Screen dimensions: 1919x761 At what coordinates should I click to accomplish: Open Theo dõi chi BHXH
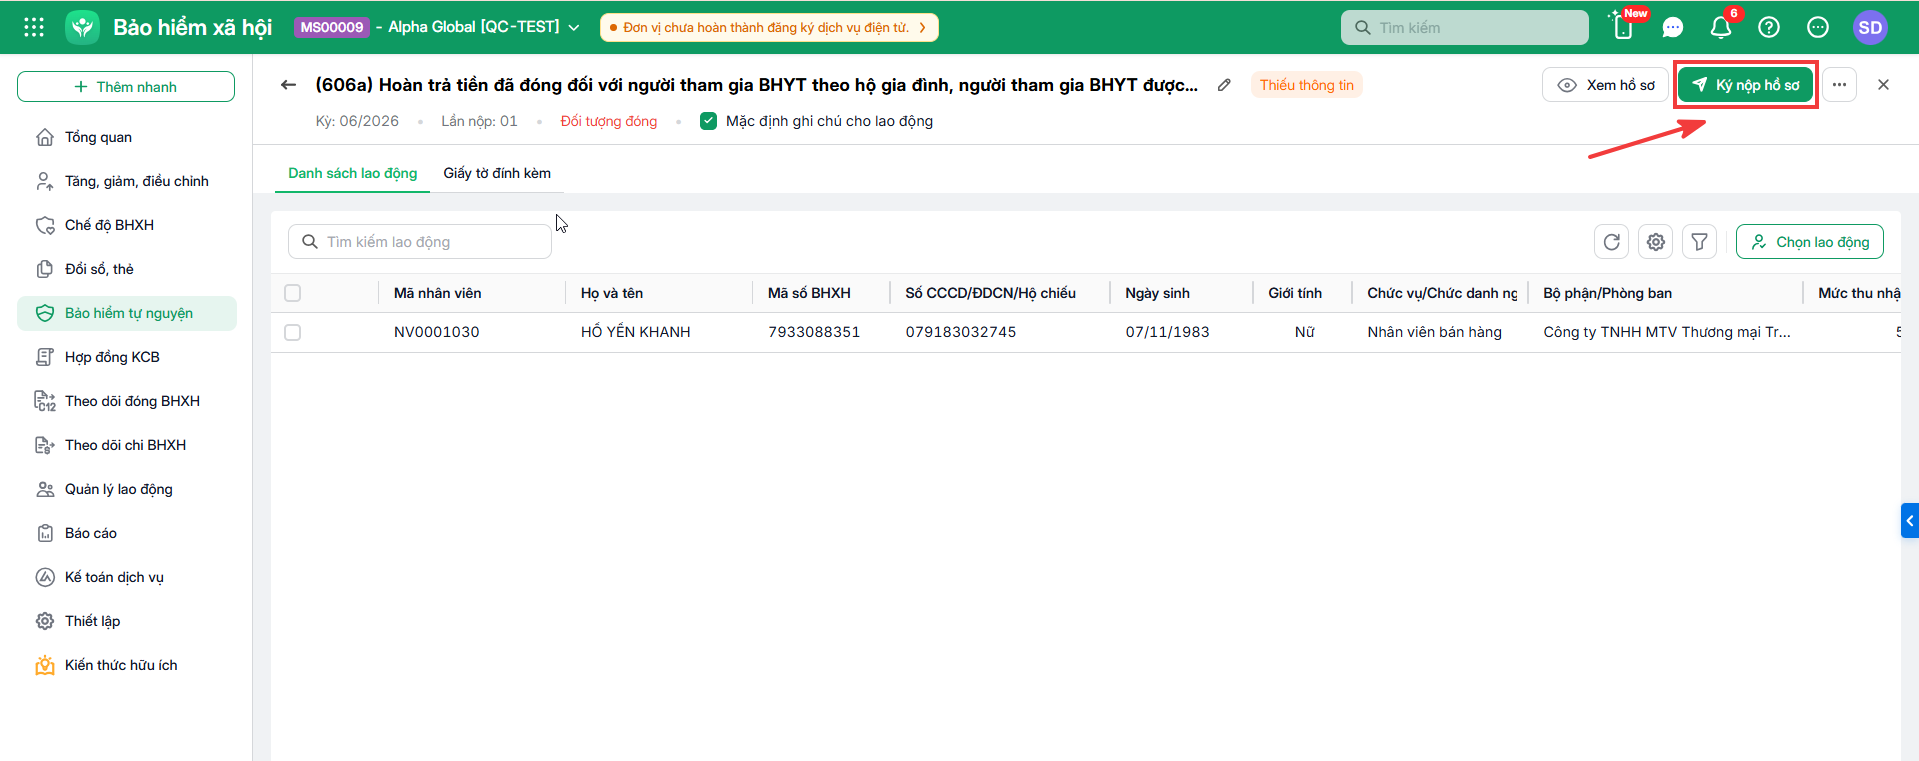127,445
